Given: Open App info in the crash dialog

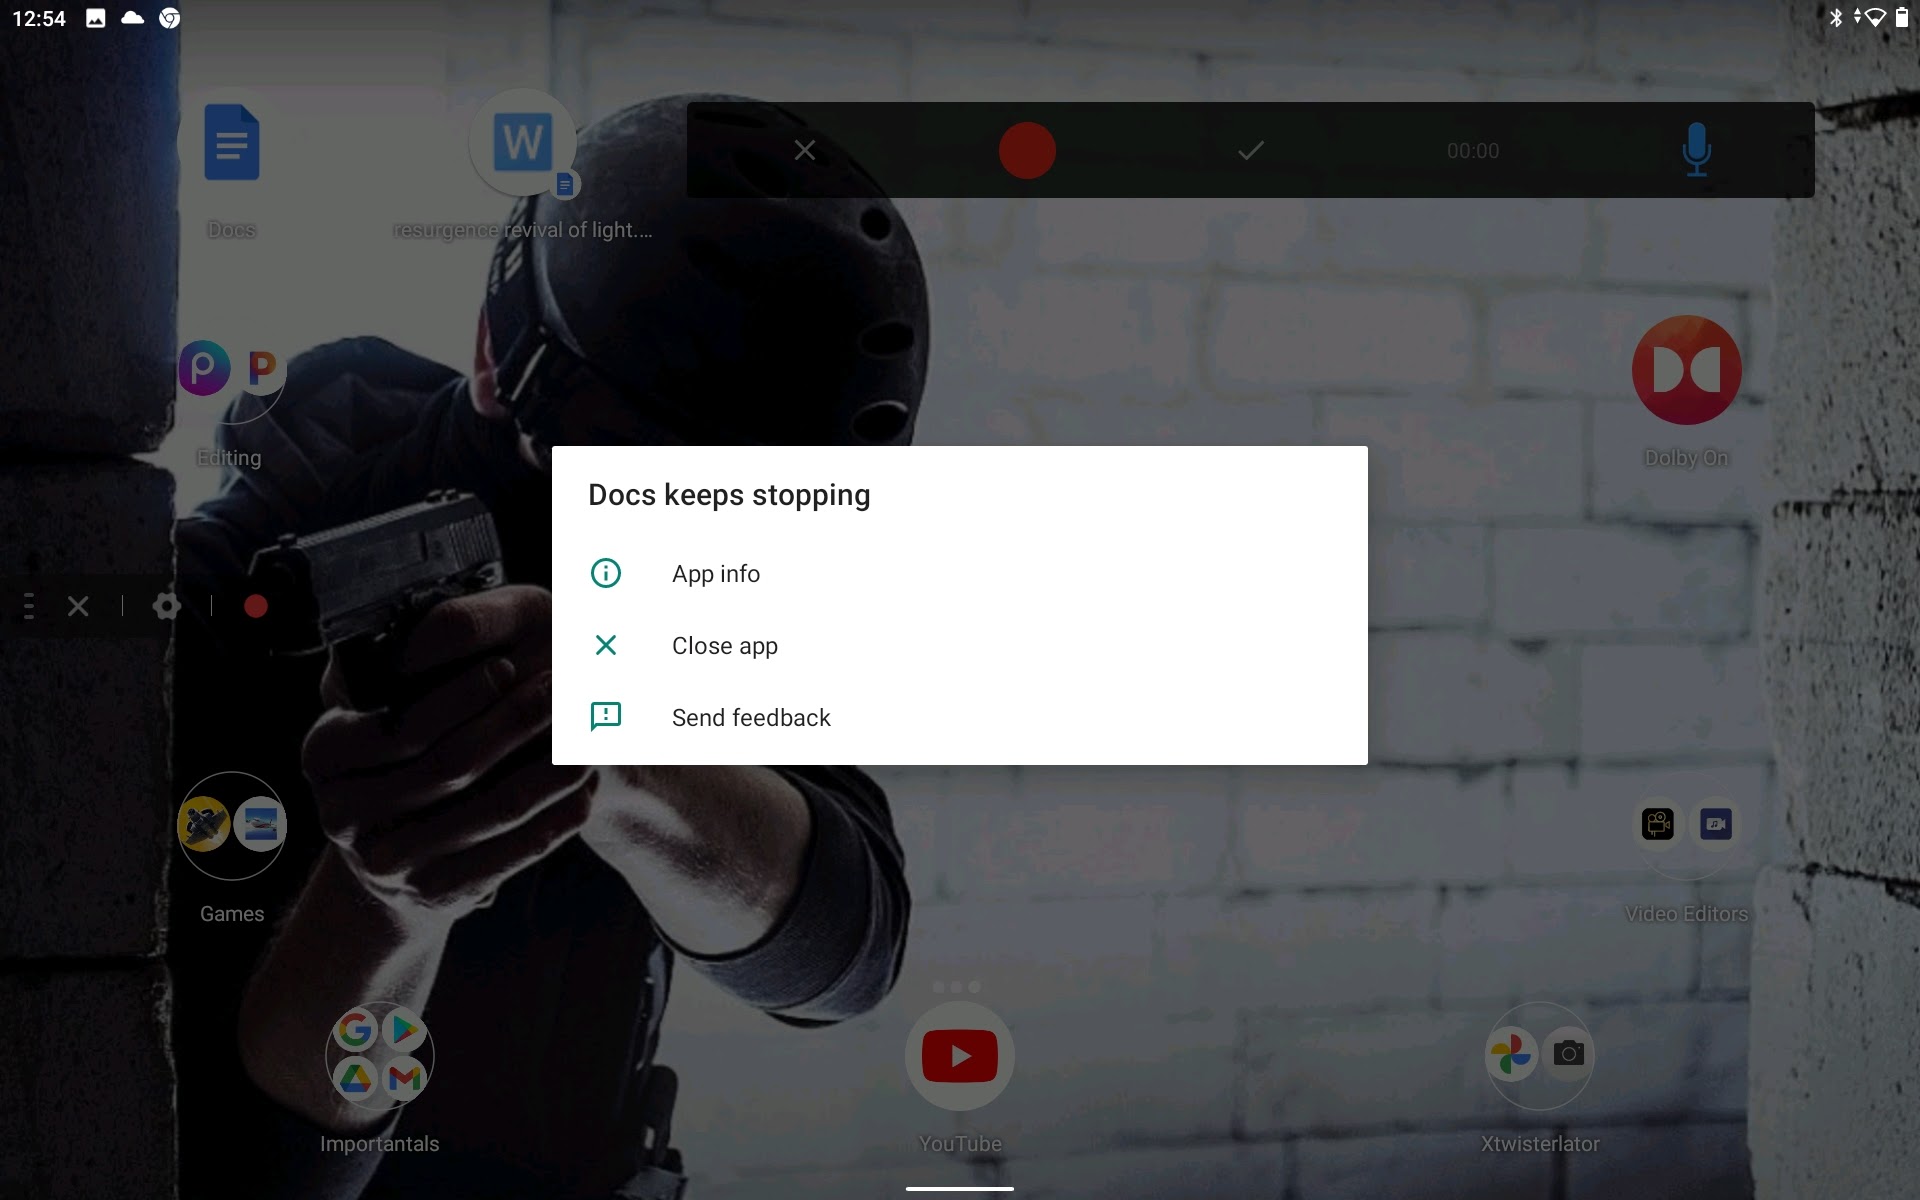Looking at the screenshot, I should [x=716, y=574].
